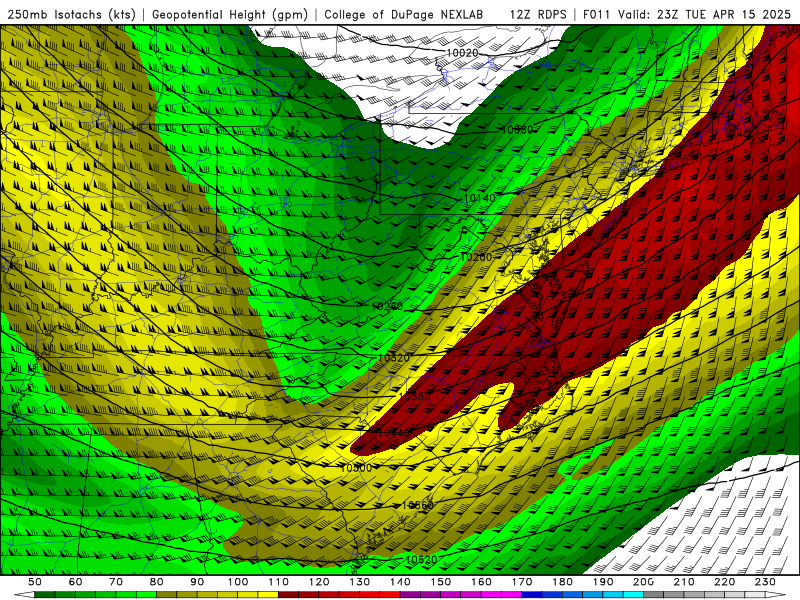Click the 10500 height contour label
800x600 pixels.
click(356, 468)
